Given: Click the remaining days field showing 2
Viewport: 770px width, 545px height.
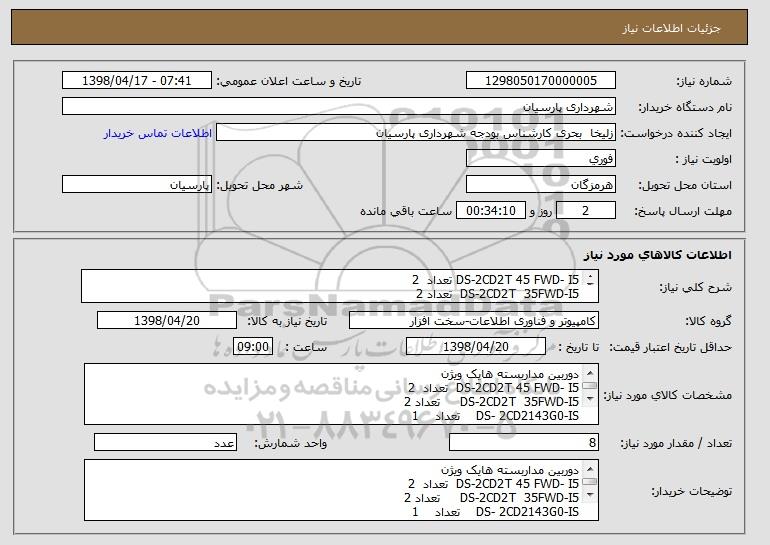Looking at the screenshot, I should pos(585,211).
